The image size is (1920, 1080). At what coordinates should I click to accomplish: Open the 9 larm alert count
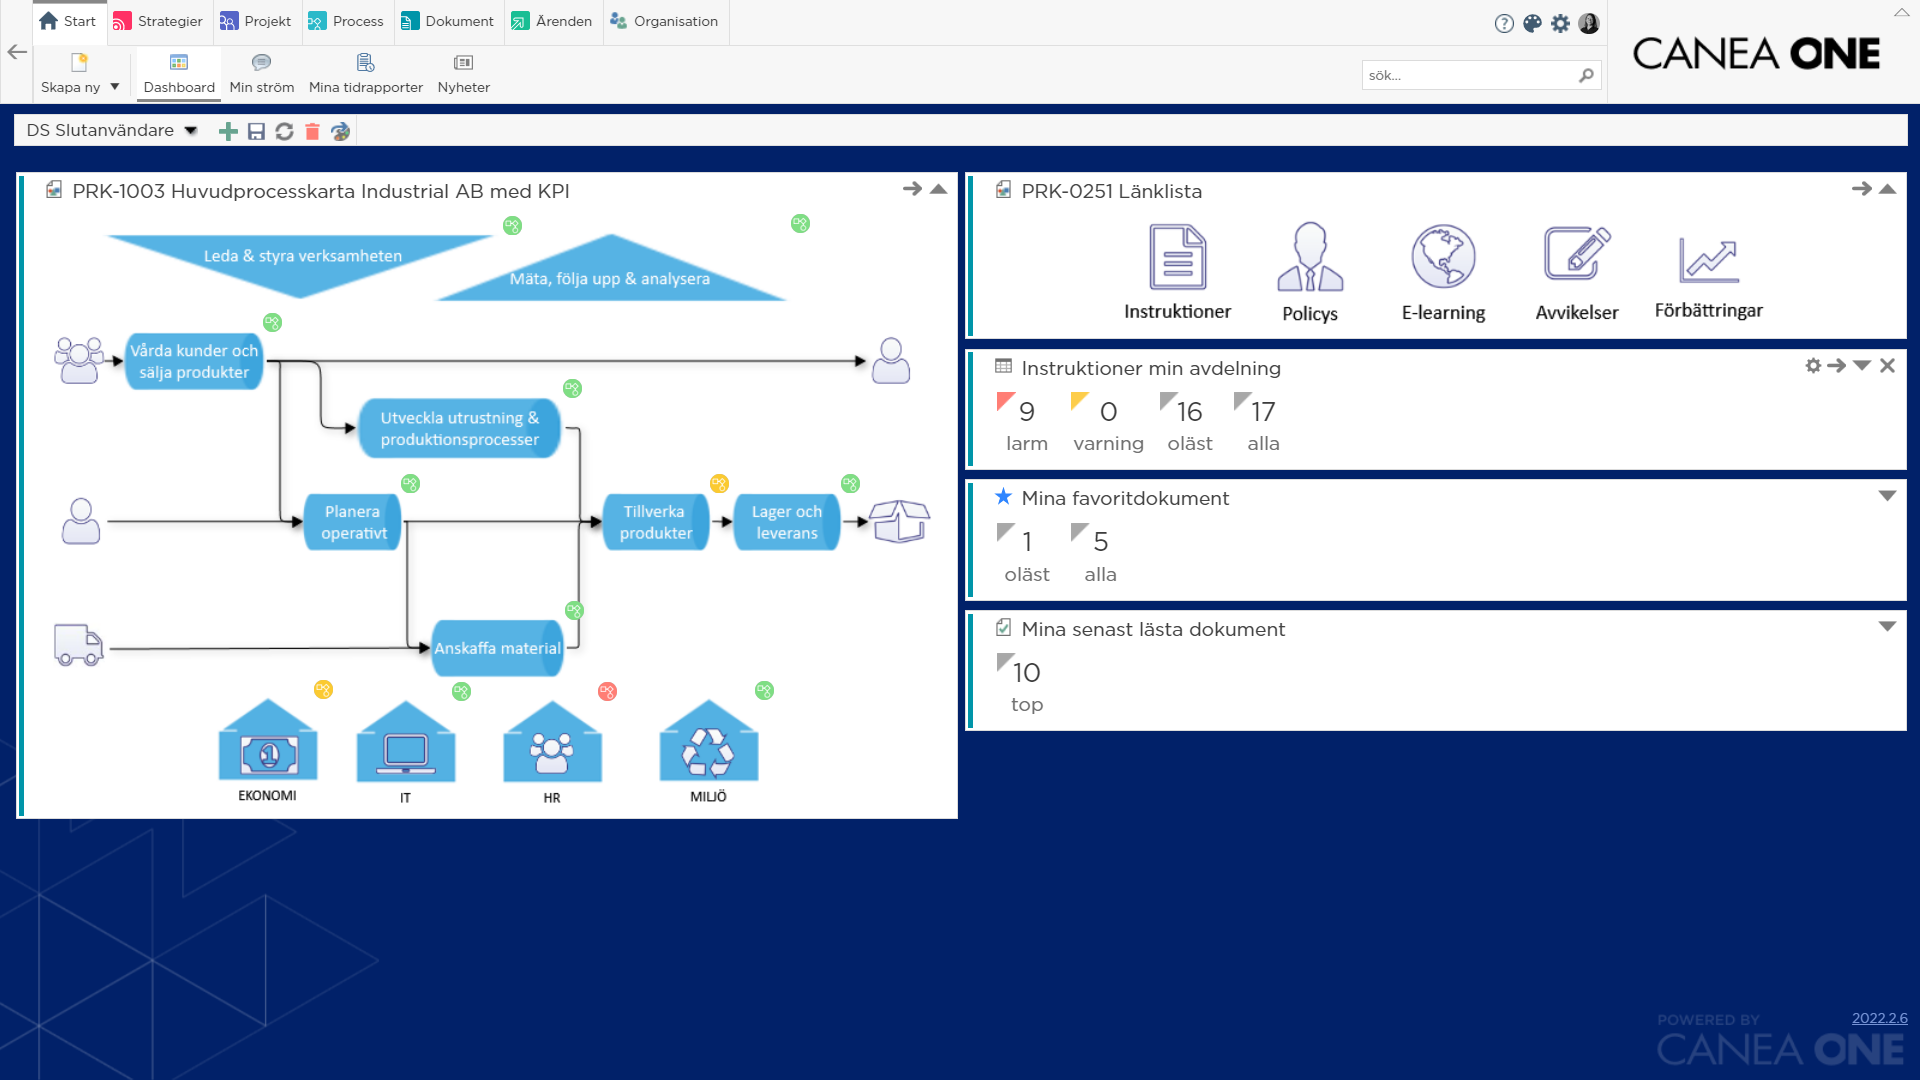pyautogui.click(x=1026, y=410)
